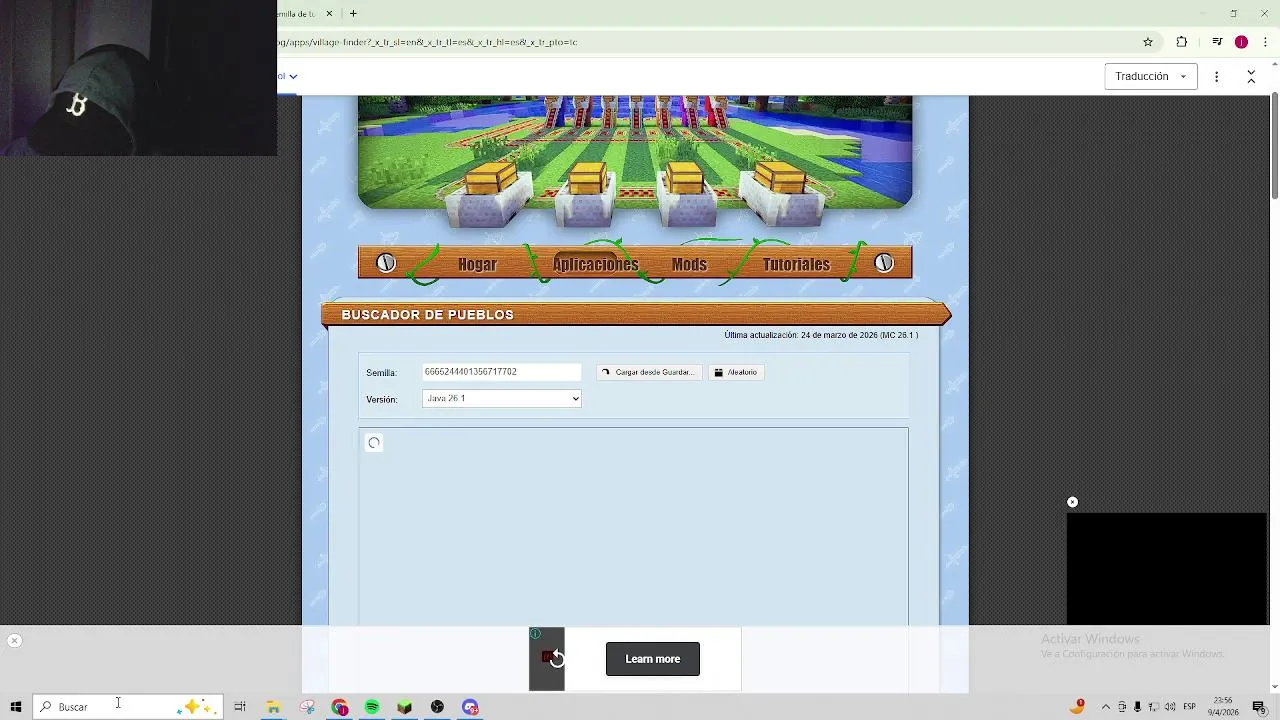Click the Buscador de Pueblos heading
This screenshot has width=1280, height=720.
(x=427, y=315)
